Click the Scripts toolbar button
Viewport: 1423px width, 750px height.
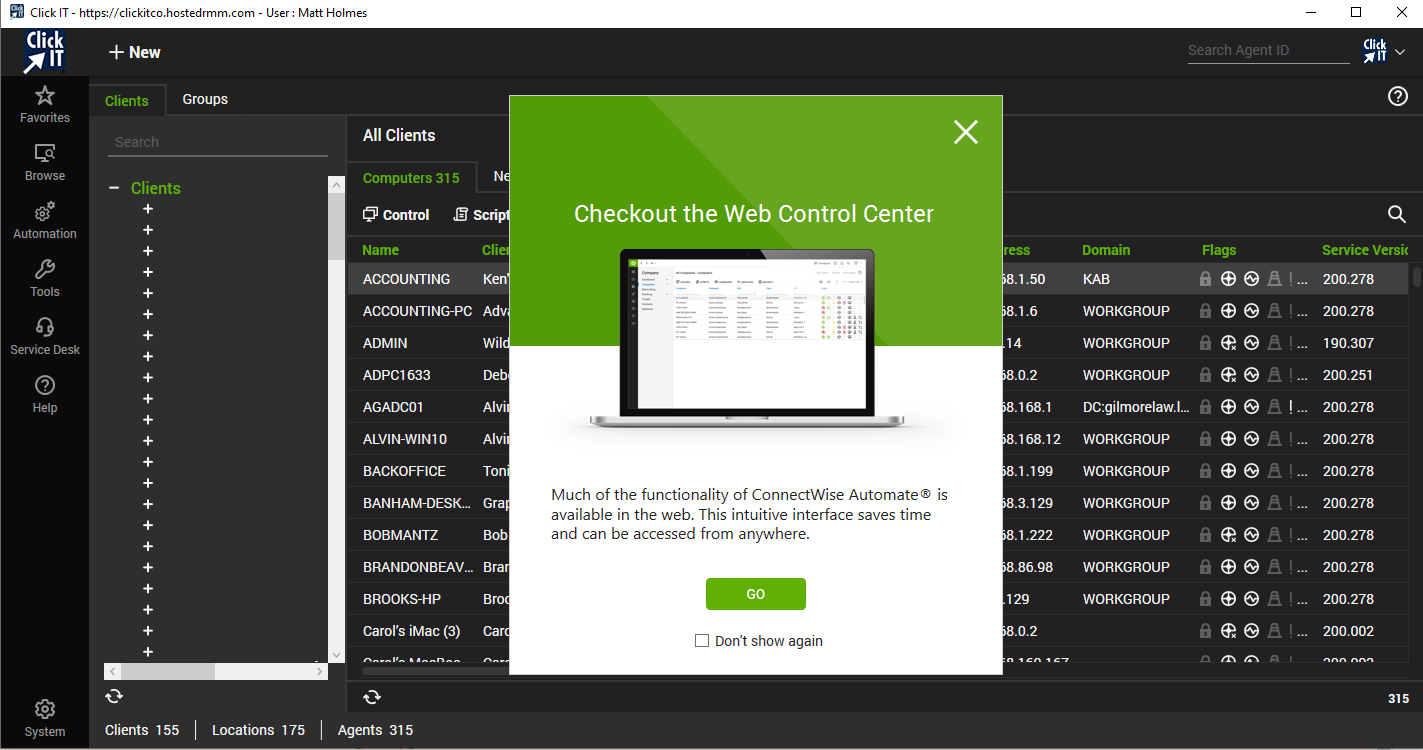pos(481,215)
